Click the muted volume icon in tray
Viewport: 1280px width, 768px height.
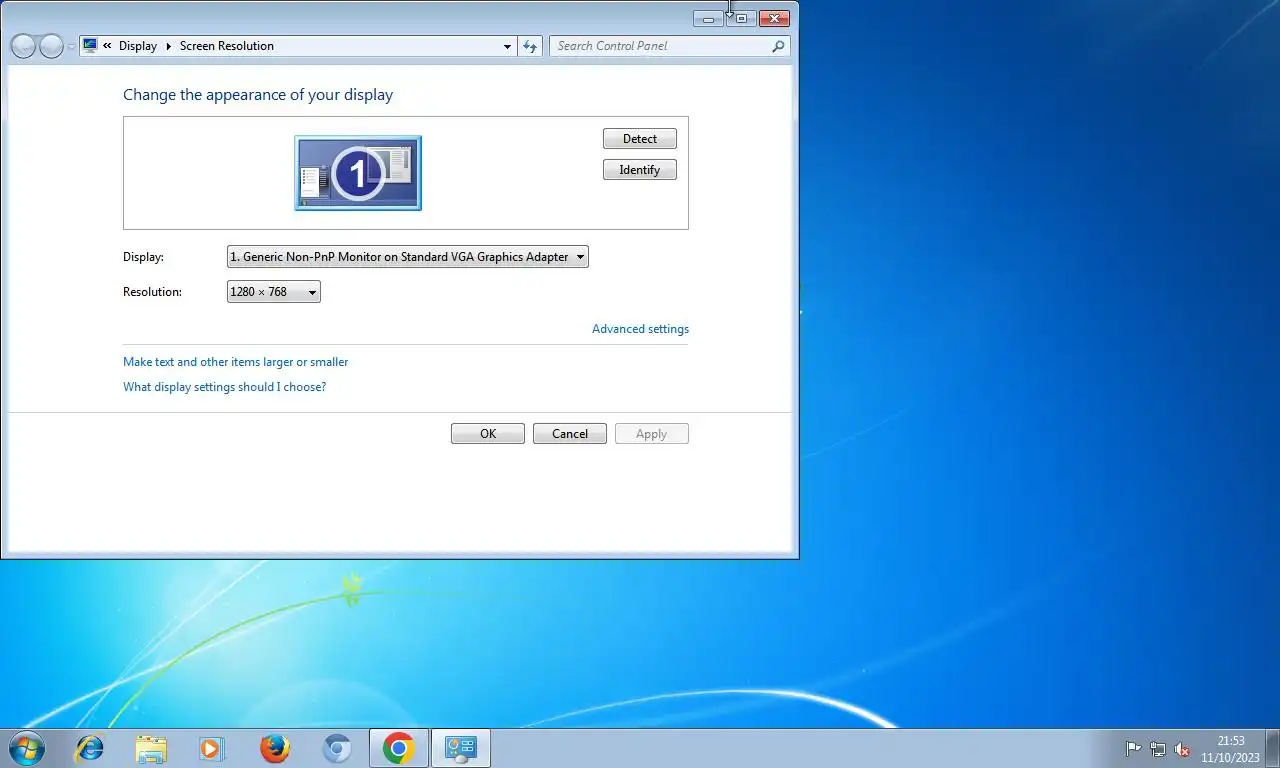pyautogui.click(x=1182, y=749)
